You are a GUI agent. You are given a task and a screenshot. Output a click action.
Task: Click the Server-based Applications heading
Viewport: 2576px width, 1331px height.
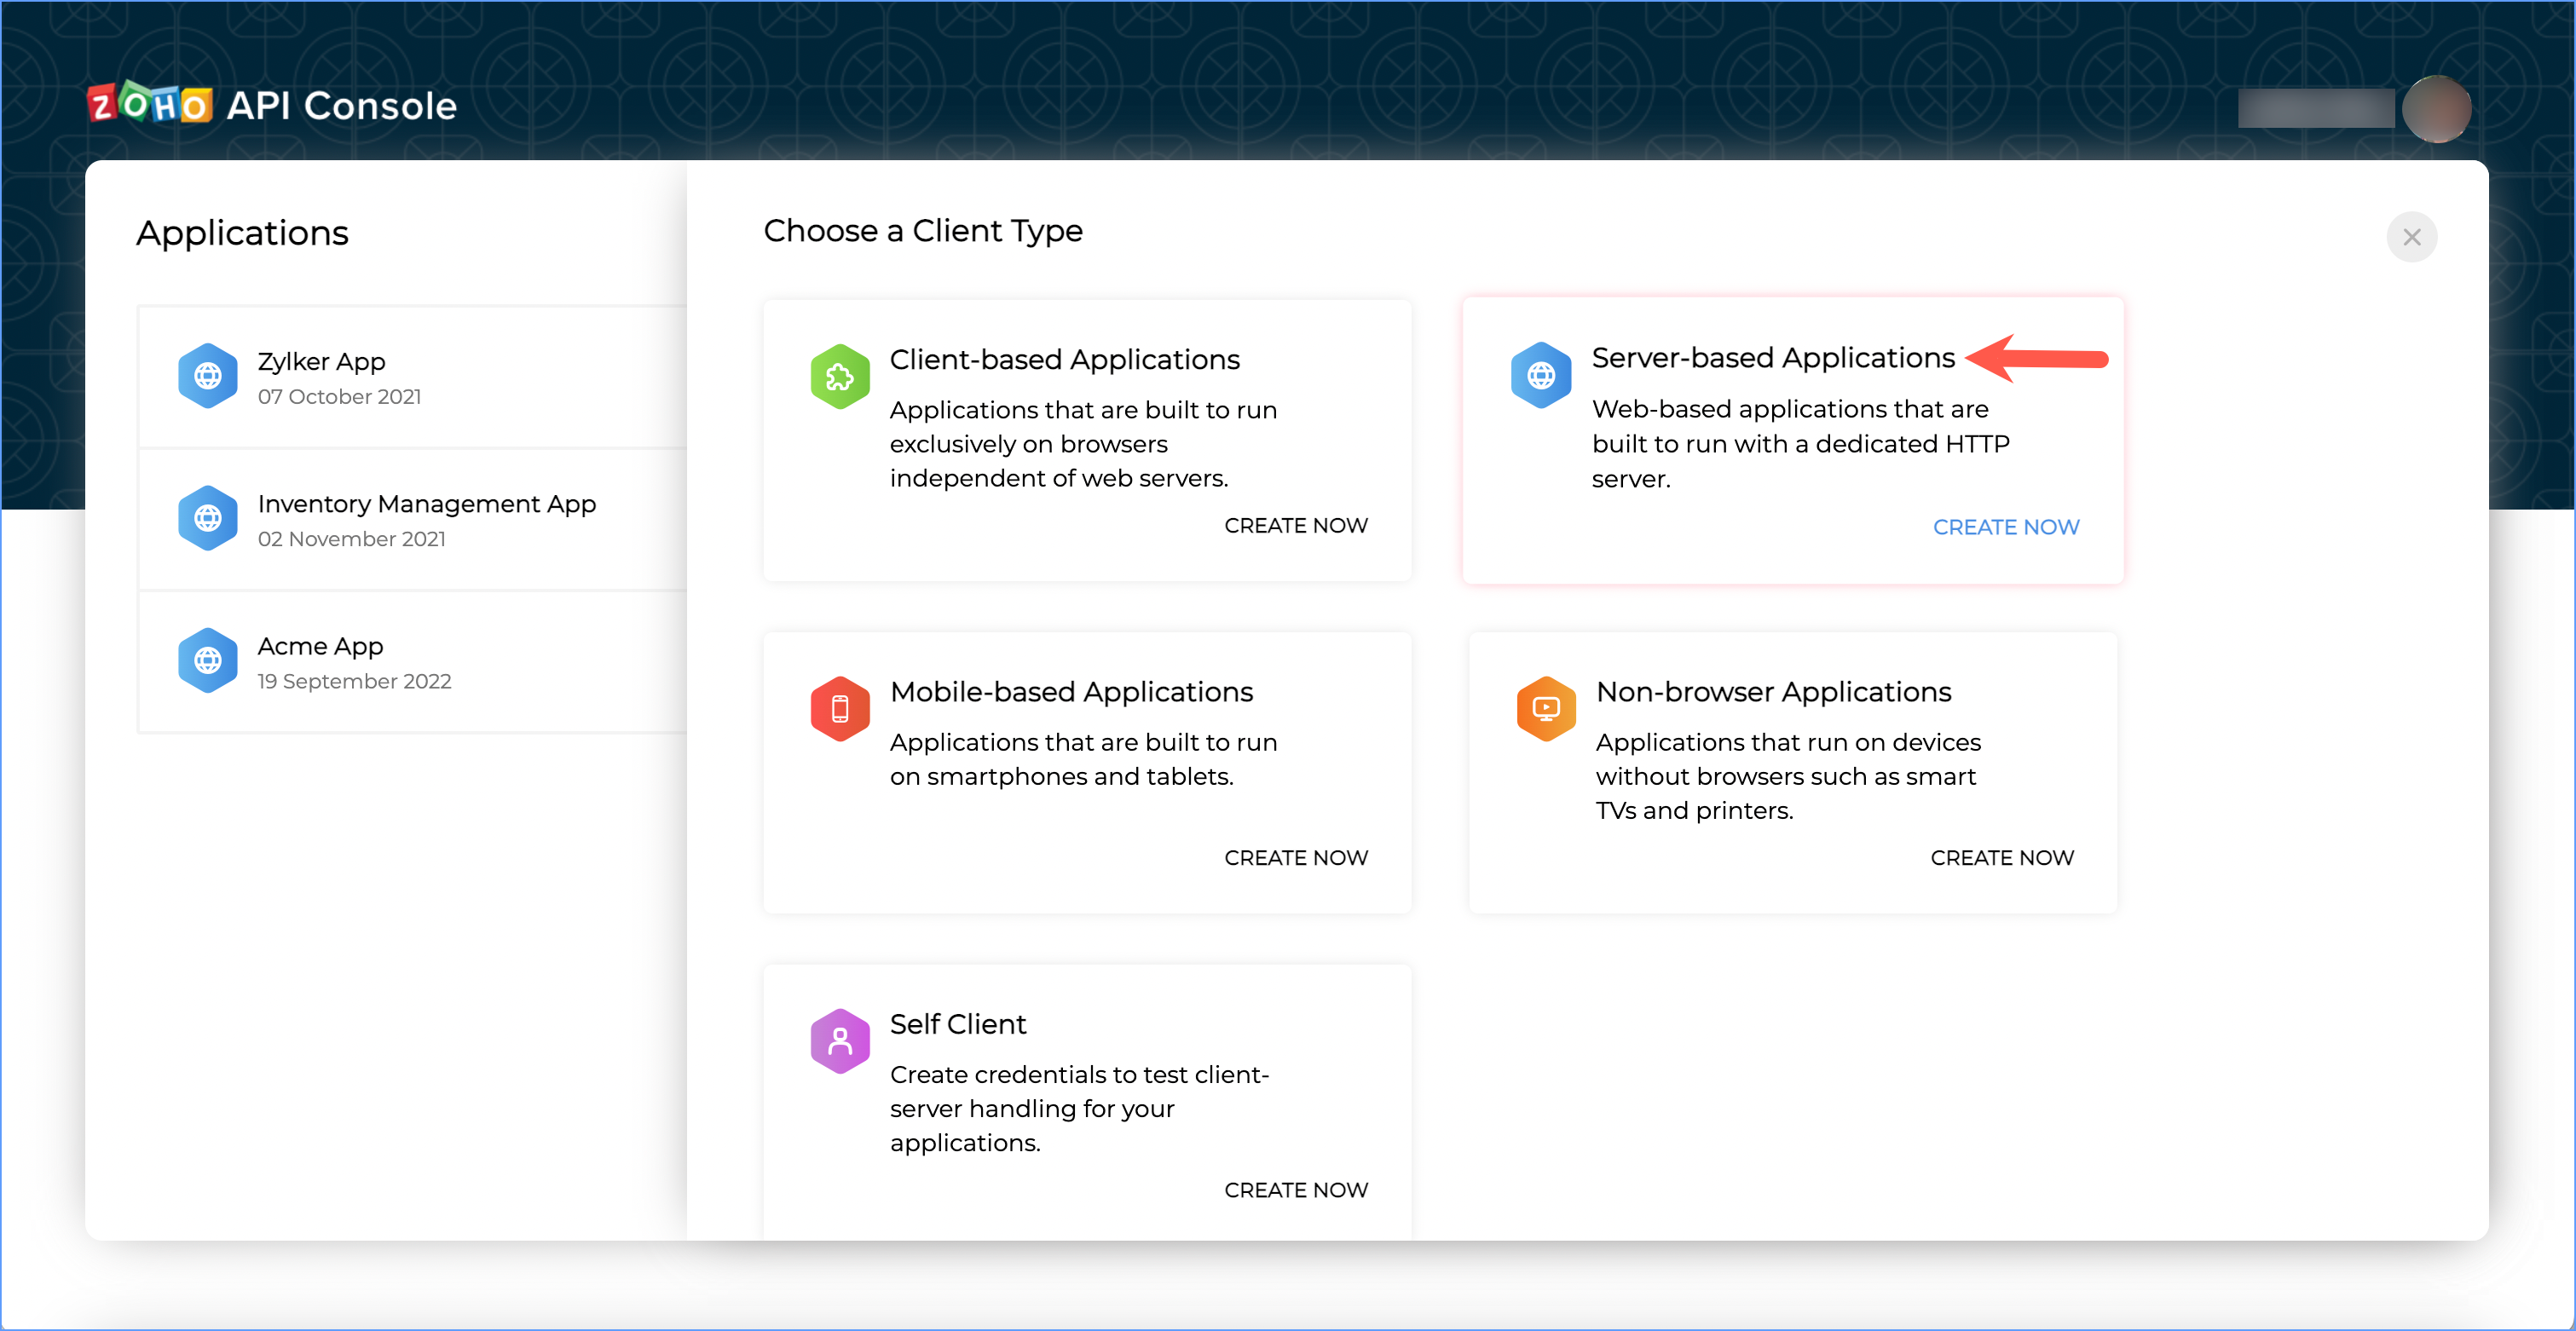point(1772,358)
